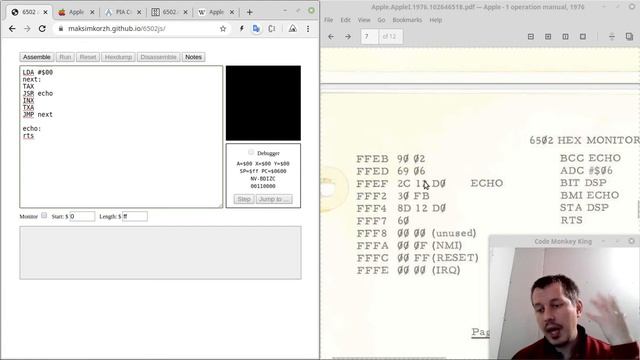Screen dimensions: 640x360
Task: Switch to the PIA tab
Action: [x=122, y=12]
